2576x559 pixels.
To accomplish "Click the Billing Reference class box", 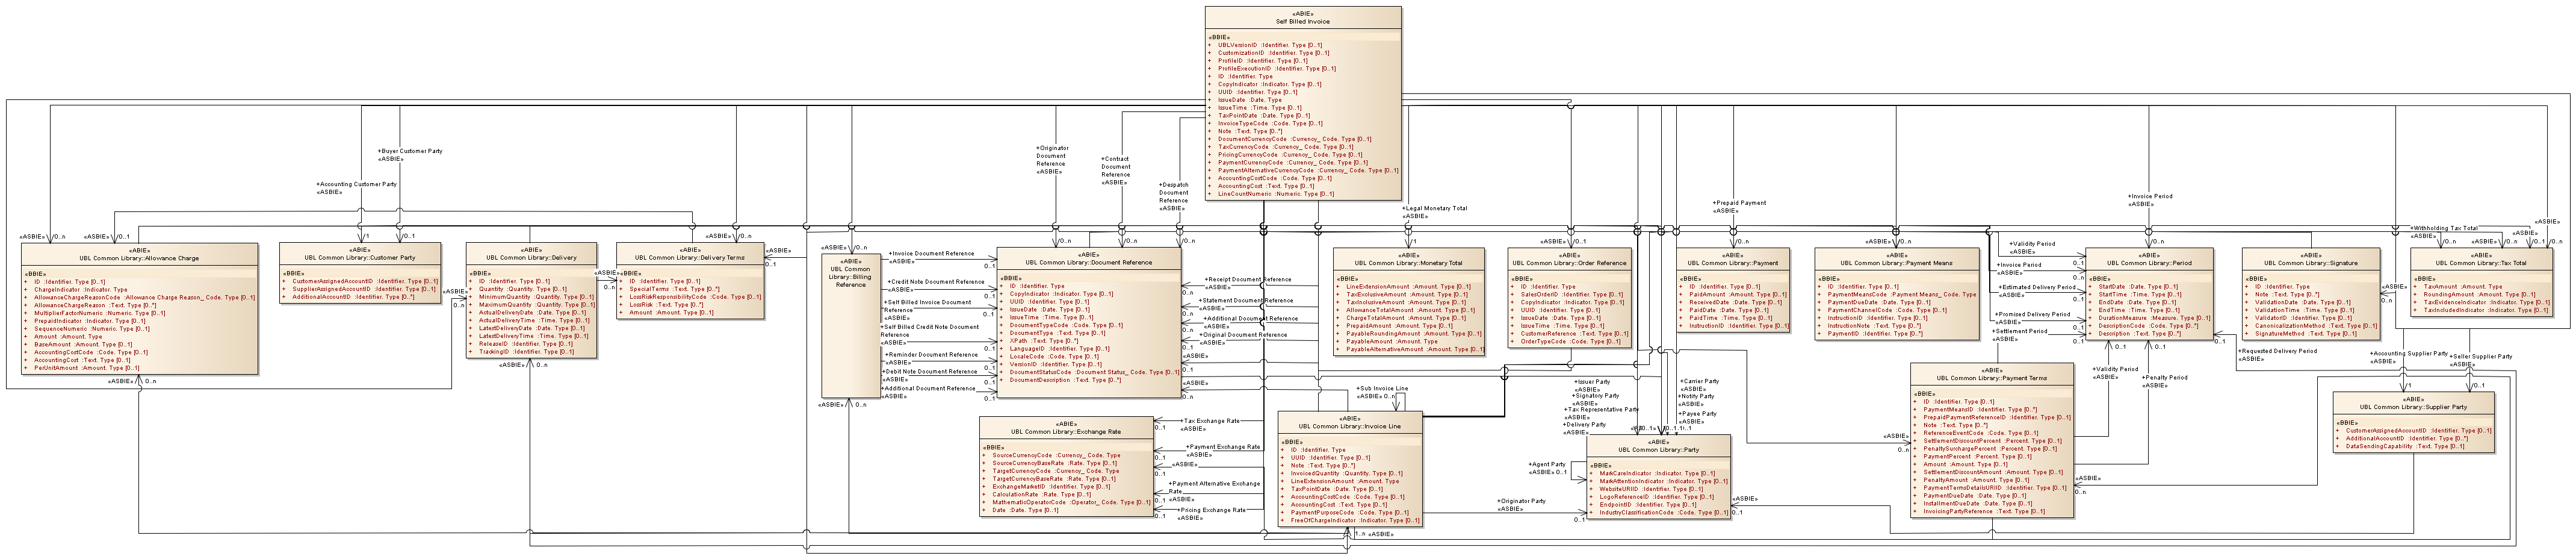I will click(850, 276).
